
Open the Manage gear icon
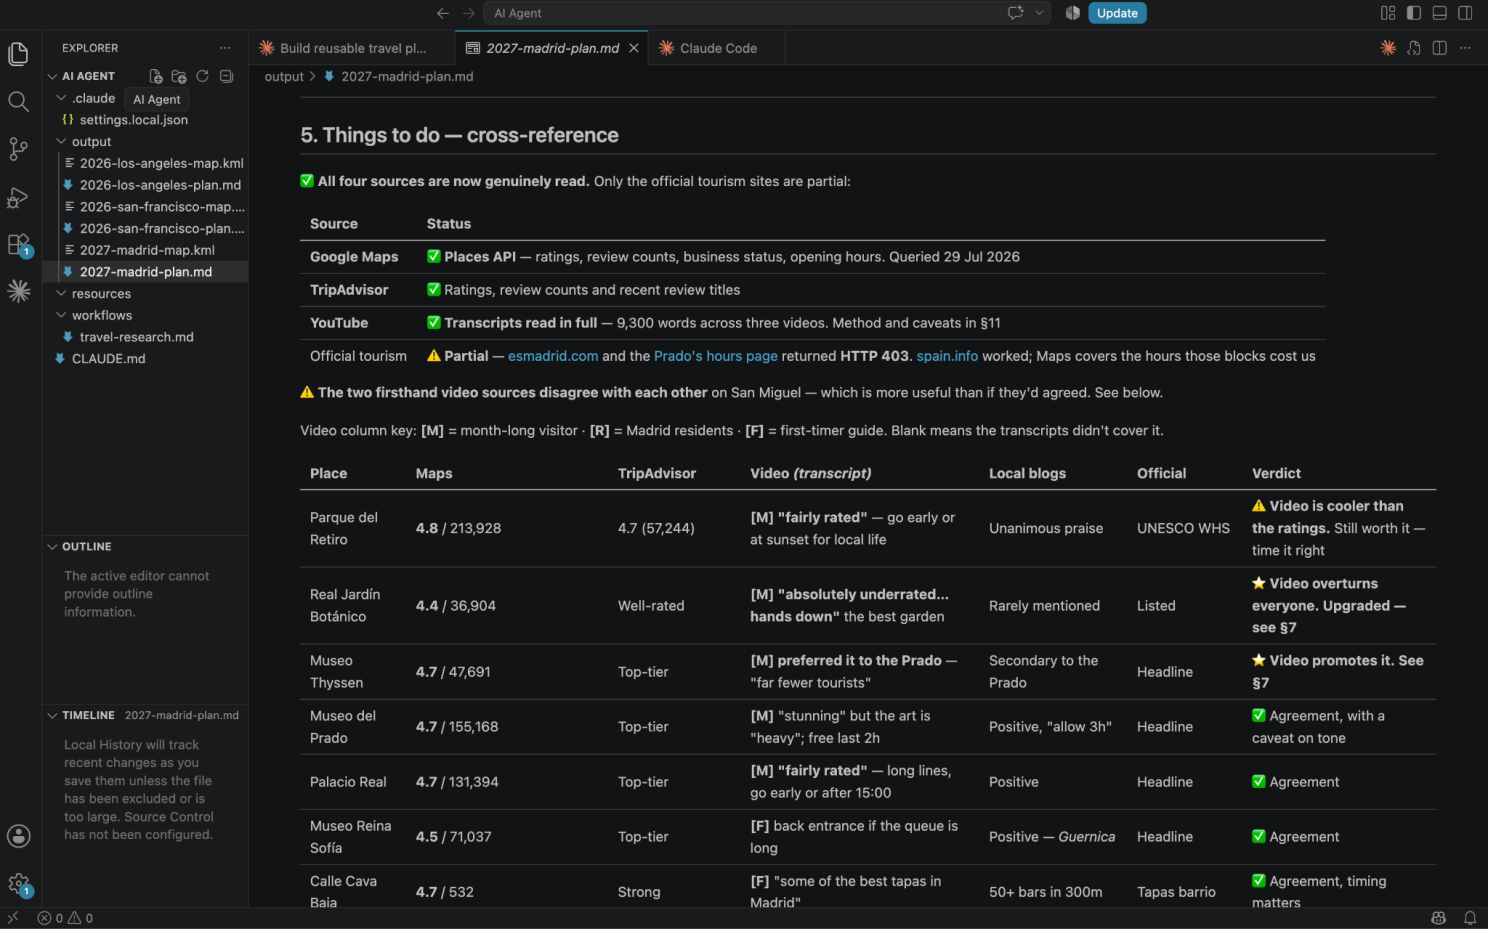pyautogui.click(x=18, y=884)
